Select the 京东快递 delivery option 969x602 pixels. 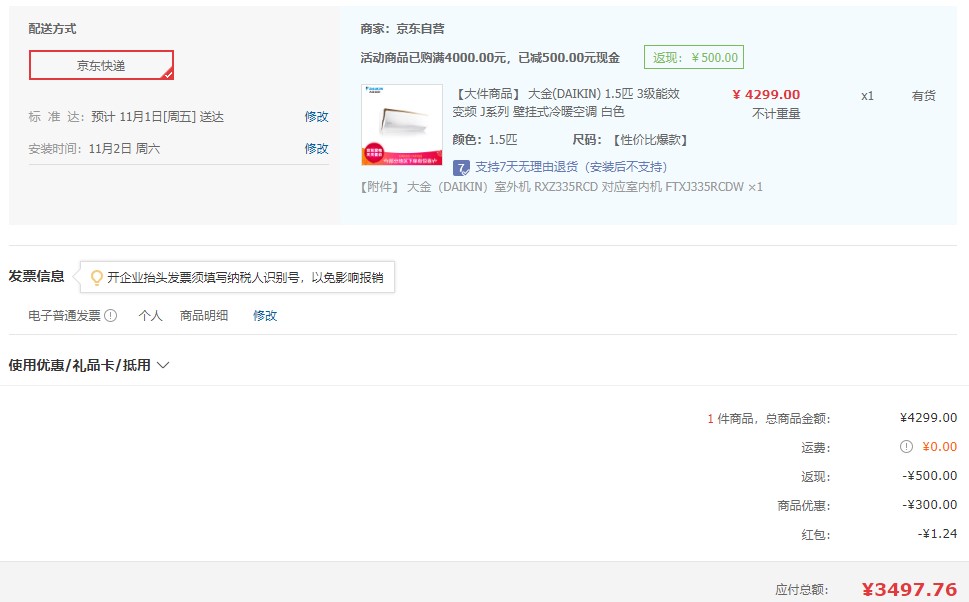(101, 65)
